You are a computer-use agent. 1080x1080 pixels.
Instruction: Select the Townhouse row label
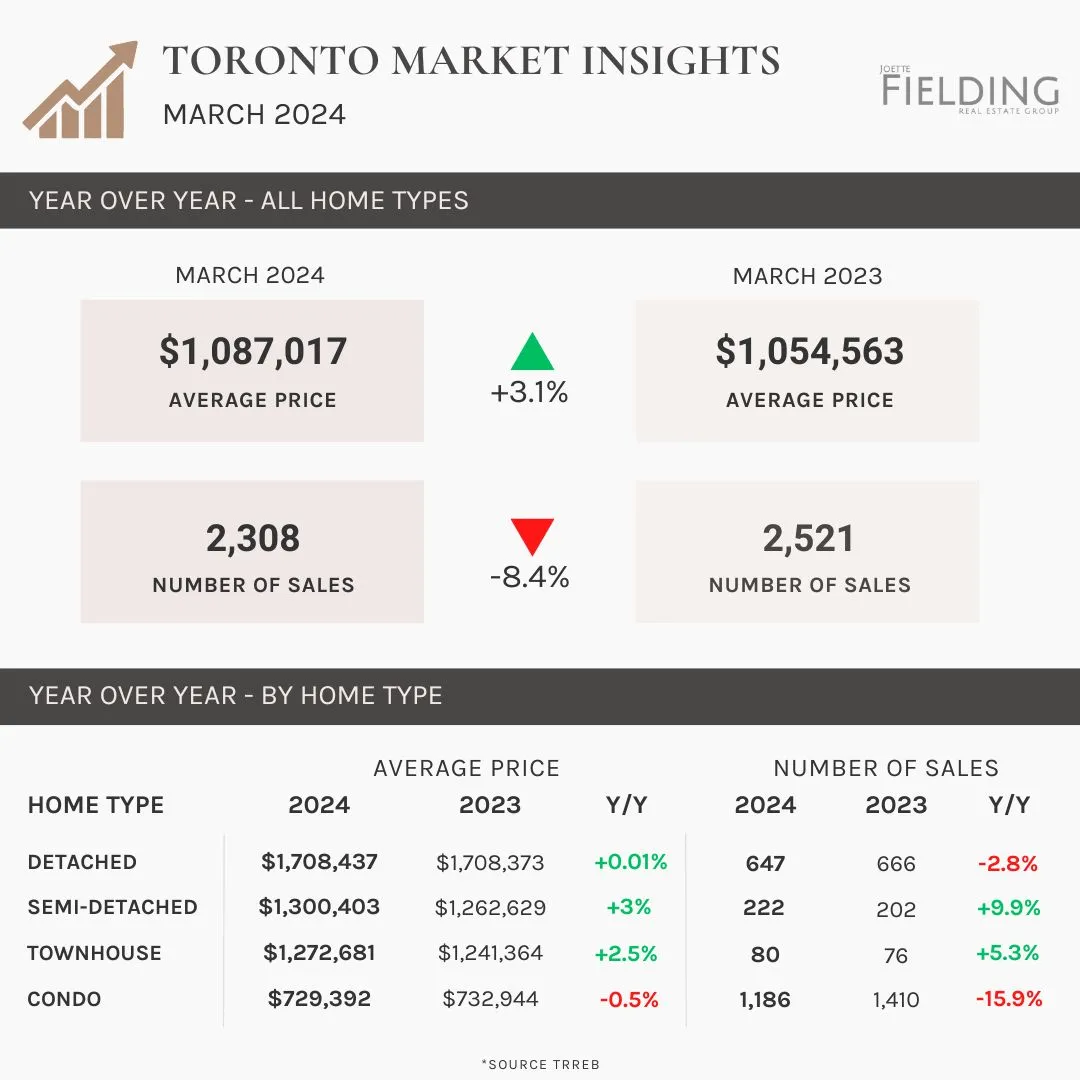(x=94, y=953)
